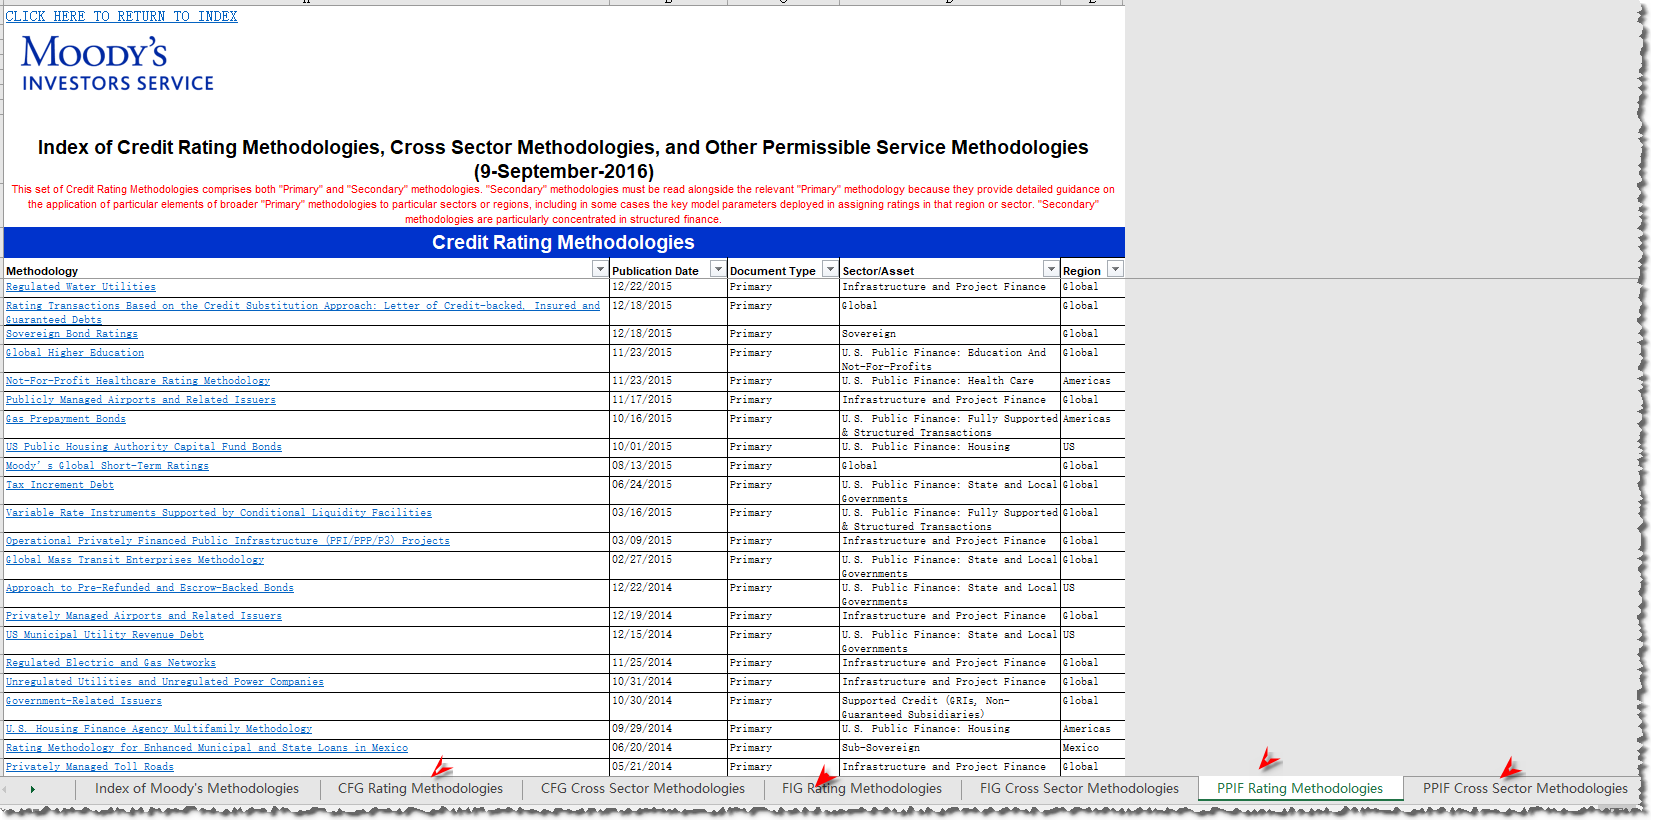Viewport: 1654px width, 823px height.
Task: Select the date cell 12/22/2015
Action: pyautogui.click(x=668, y=288)
